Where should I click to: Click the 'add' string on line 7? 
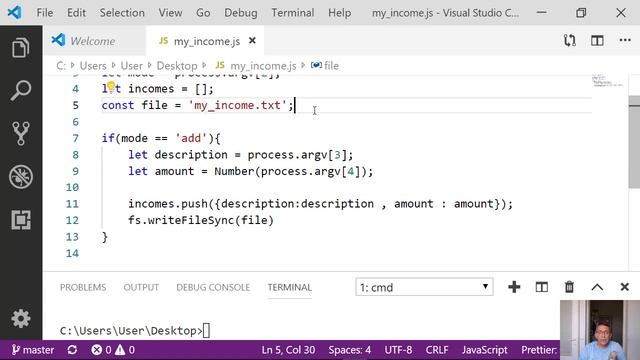tap(191, 138)
